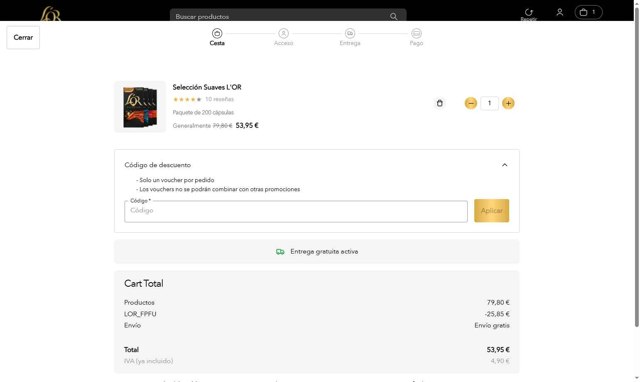The height and width of the screenshot is (382, 640).
Task: Click the Paquete de 200 cápsulas text
Action: pos(203,112)
